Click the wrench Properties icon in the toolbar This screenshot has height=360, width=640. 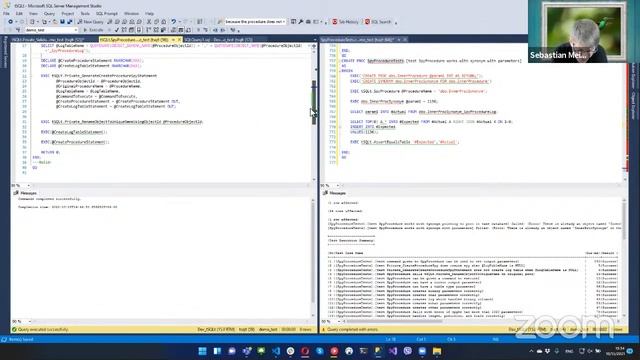[x=301, y=22]
